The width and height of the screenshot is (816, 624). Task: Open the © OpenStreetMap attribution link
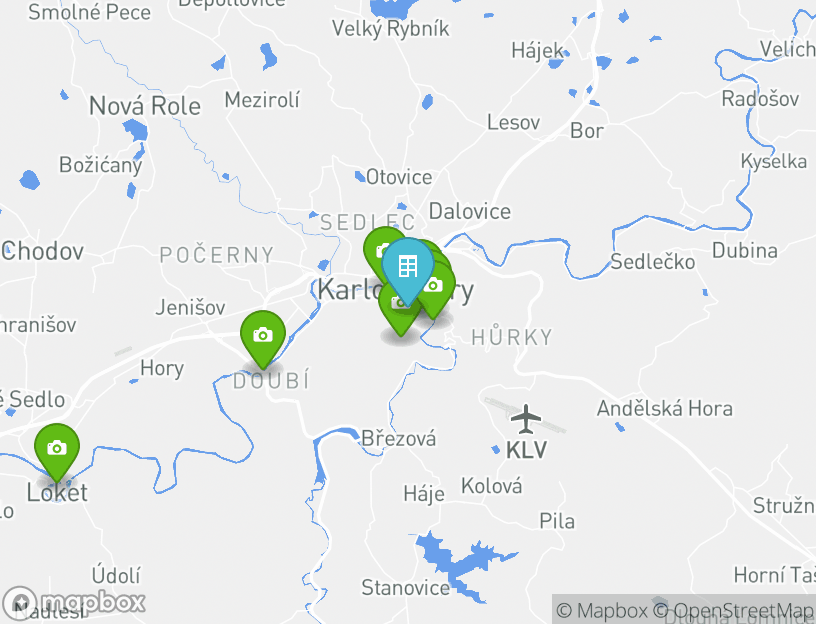(x=733, y=610)
